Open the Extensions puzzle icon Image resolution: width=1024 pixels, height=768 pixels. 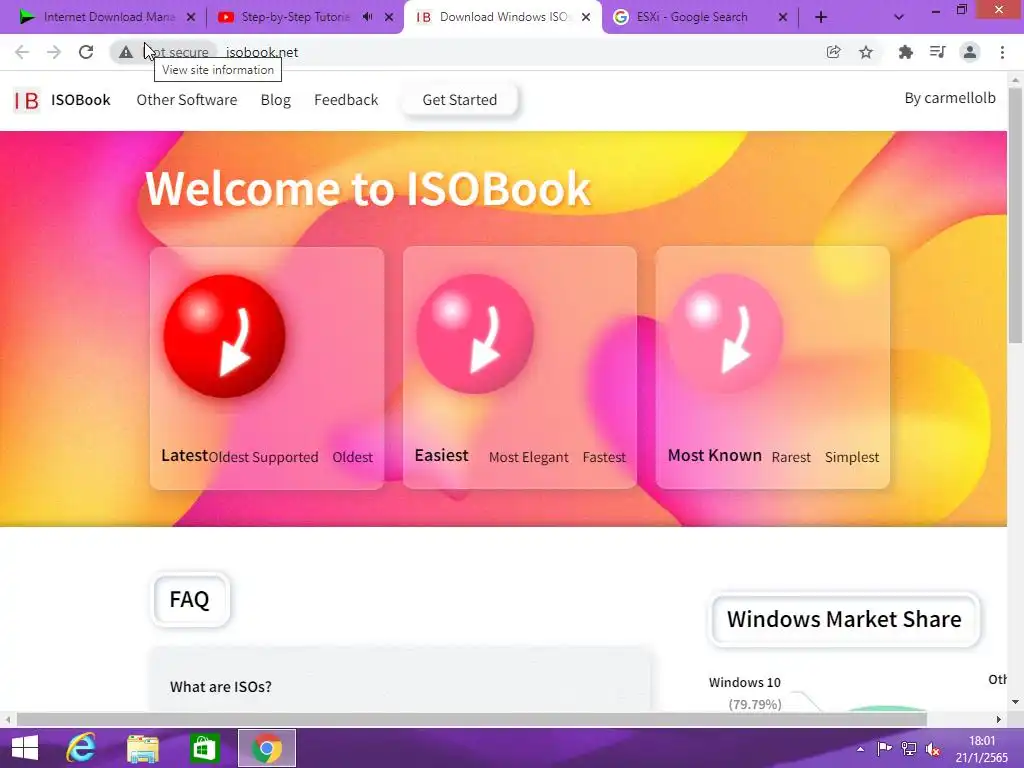pyautogui.click(x=905, y=52)
